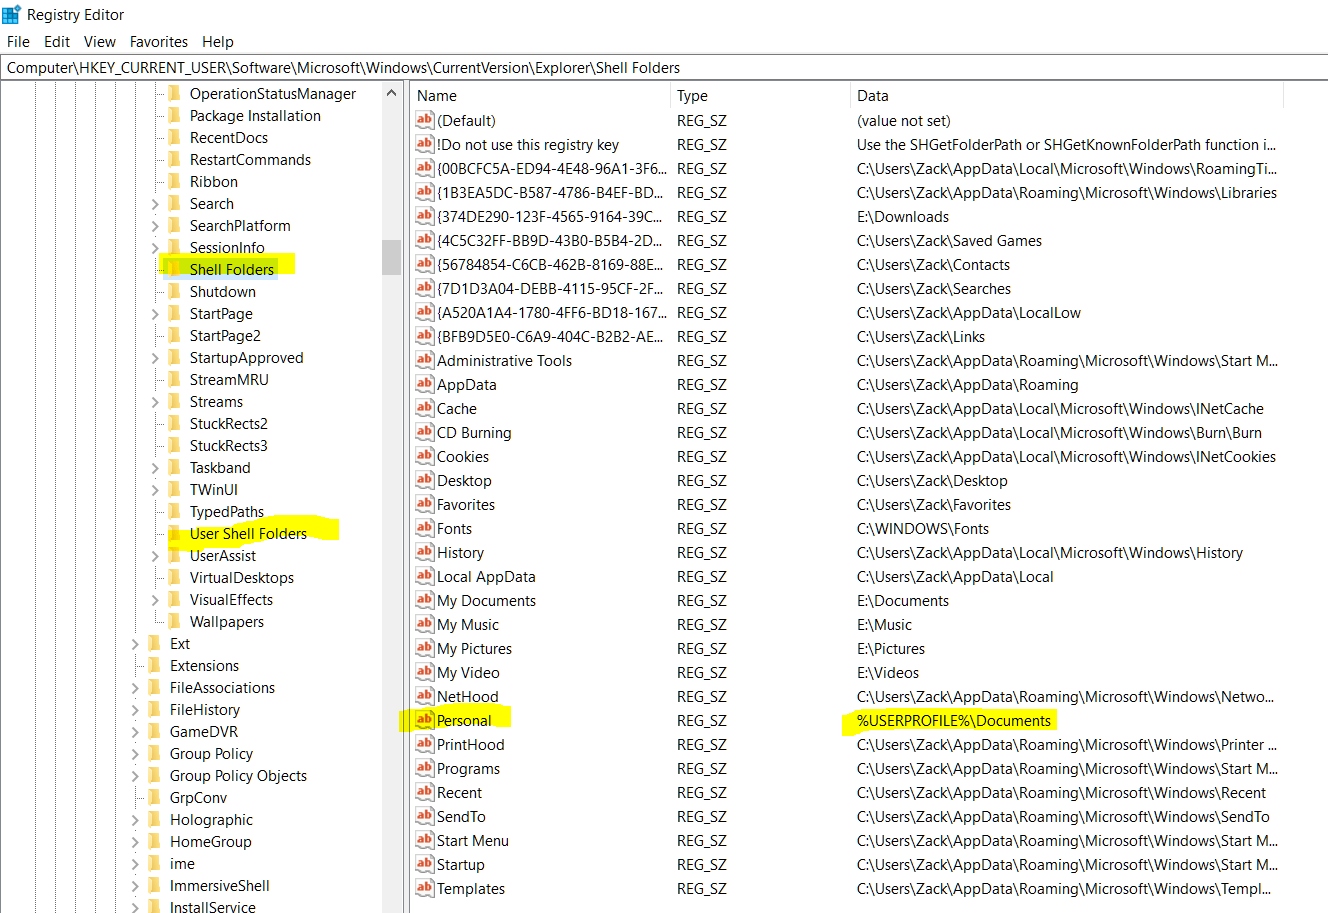This screenshot has width=1328, height=913.
Task: Click the ab icon next to My Documents
Action: point(424,600)
